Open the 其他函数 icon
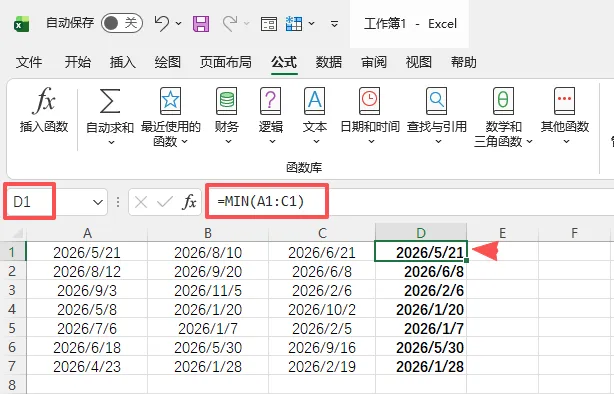The height and width of the screenshot is (394, 614). (565, 101)
